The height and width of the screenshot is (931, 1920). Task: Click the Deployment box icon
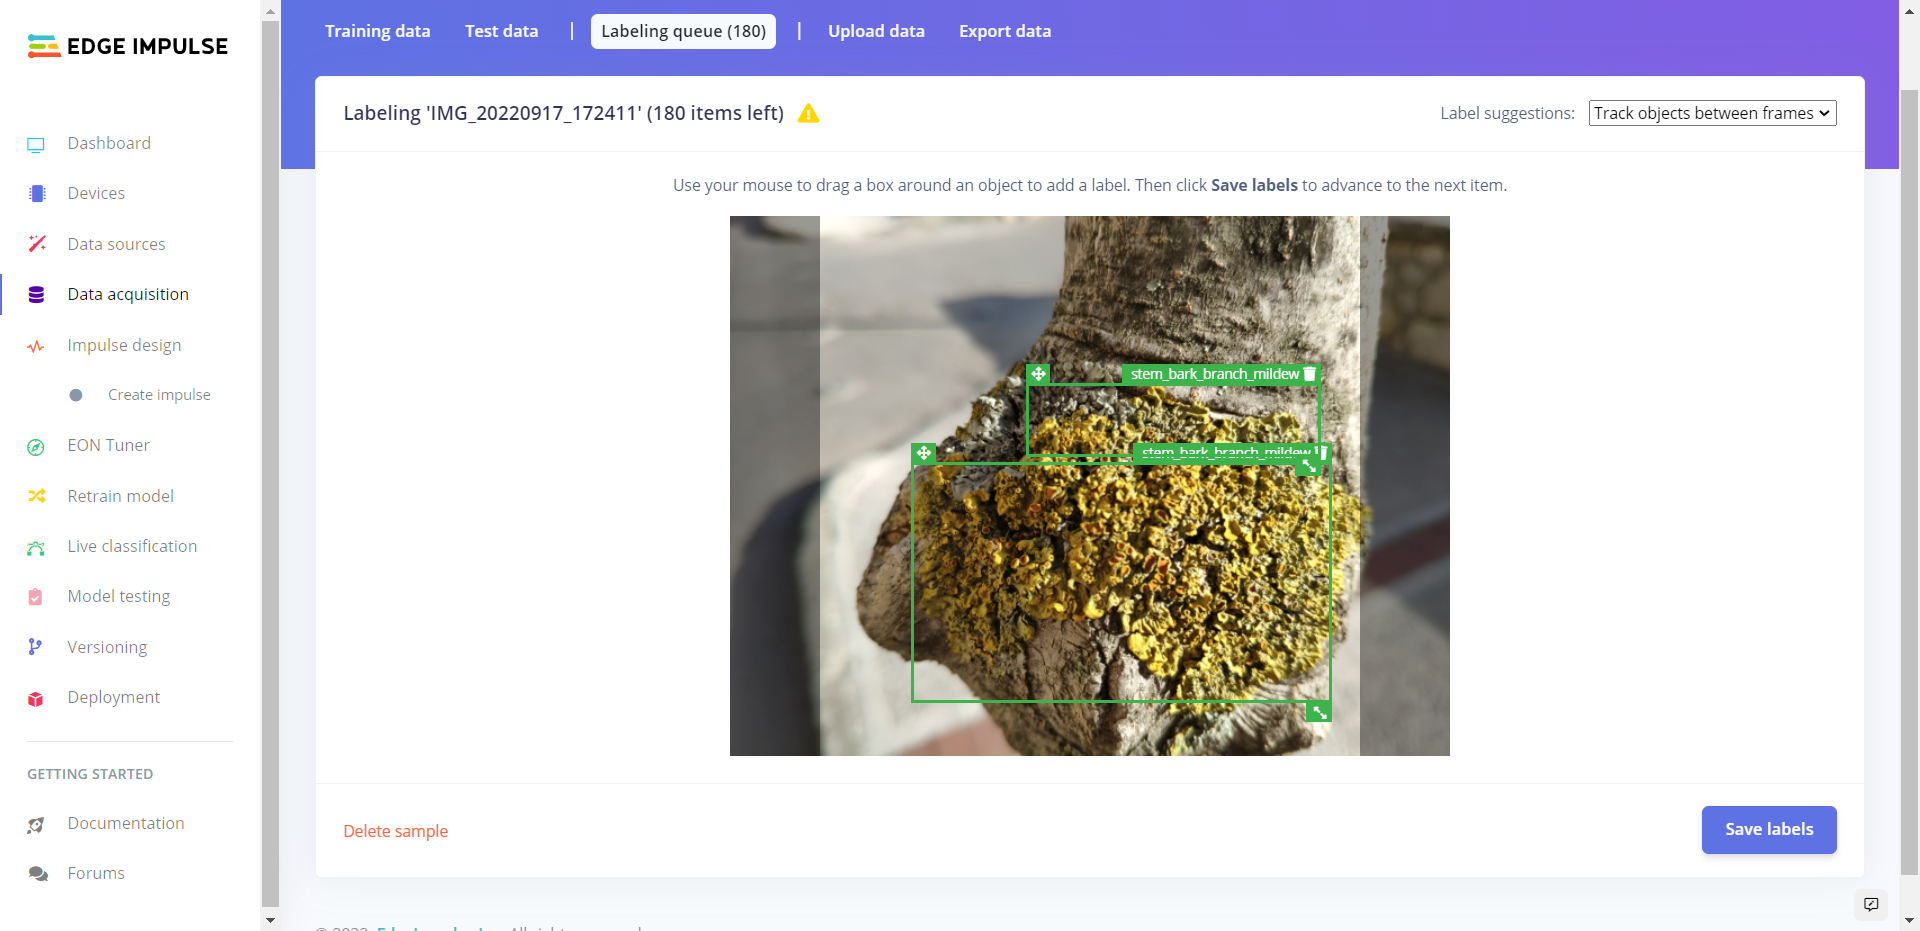(37, 698)
